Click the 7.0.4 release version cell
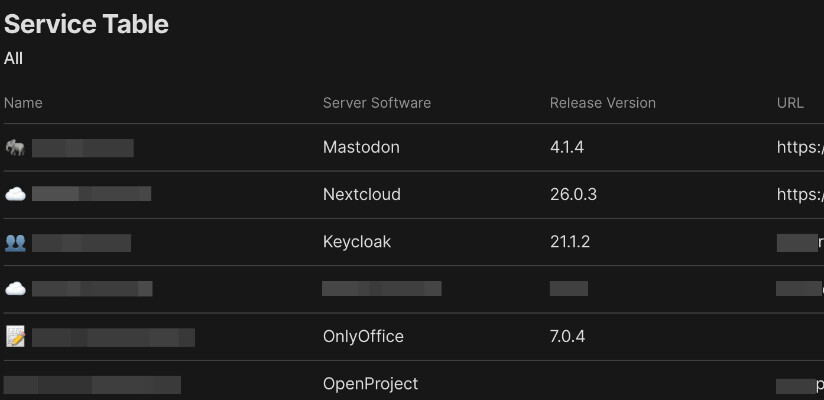The height and width of the screenshot is (400, 824). (568, 336)
